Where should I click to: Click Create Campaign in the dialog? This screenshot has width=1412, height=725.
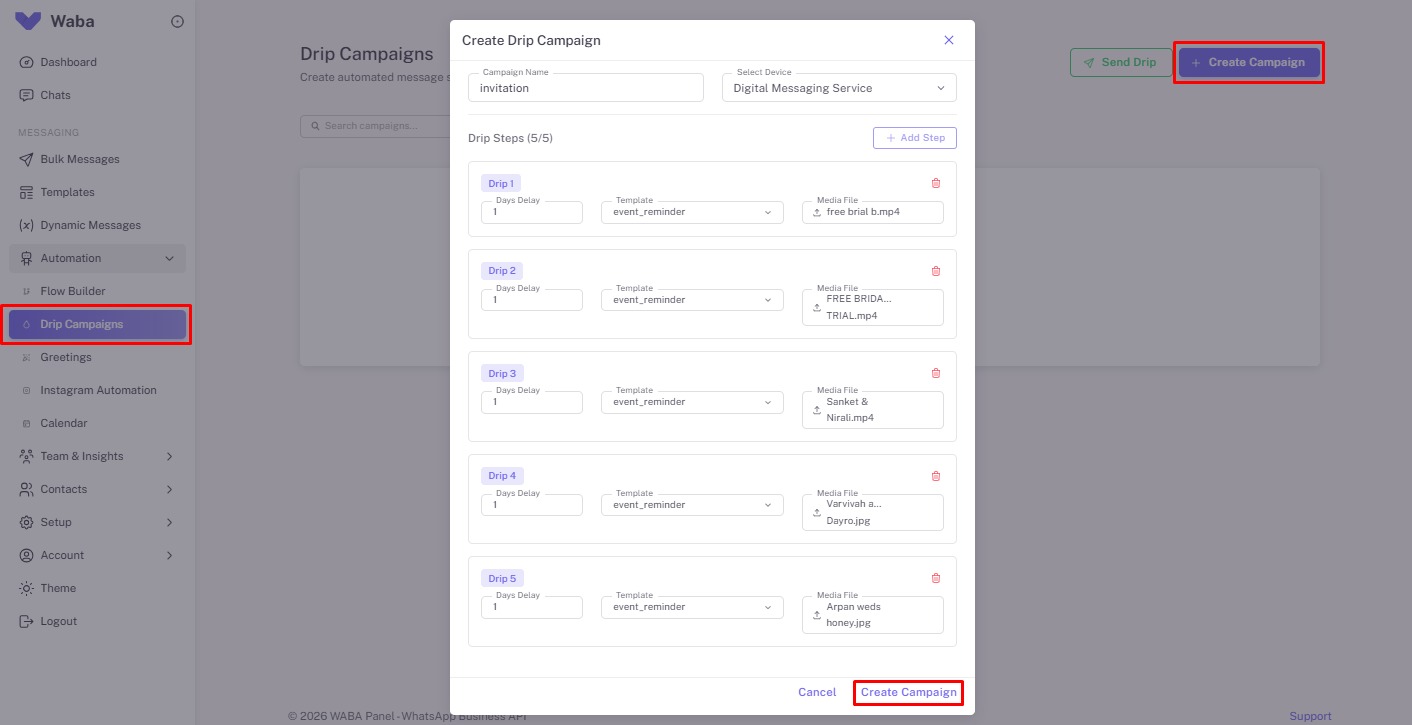[907, 692]
